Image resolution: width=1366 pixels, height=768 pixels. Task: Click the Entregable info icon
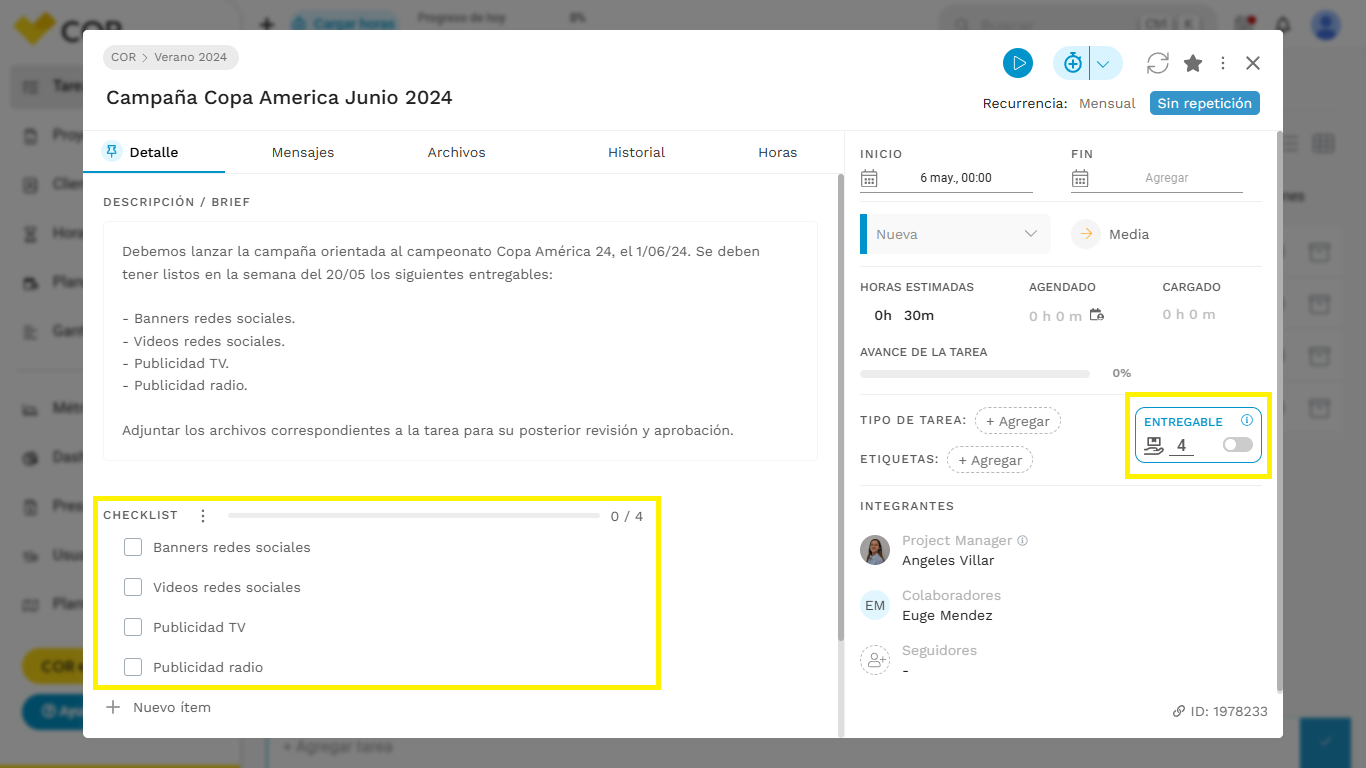click(x=1247, y=420)
